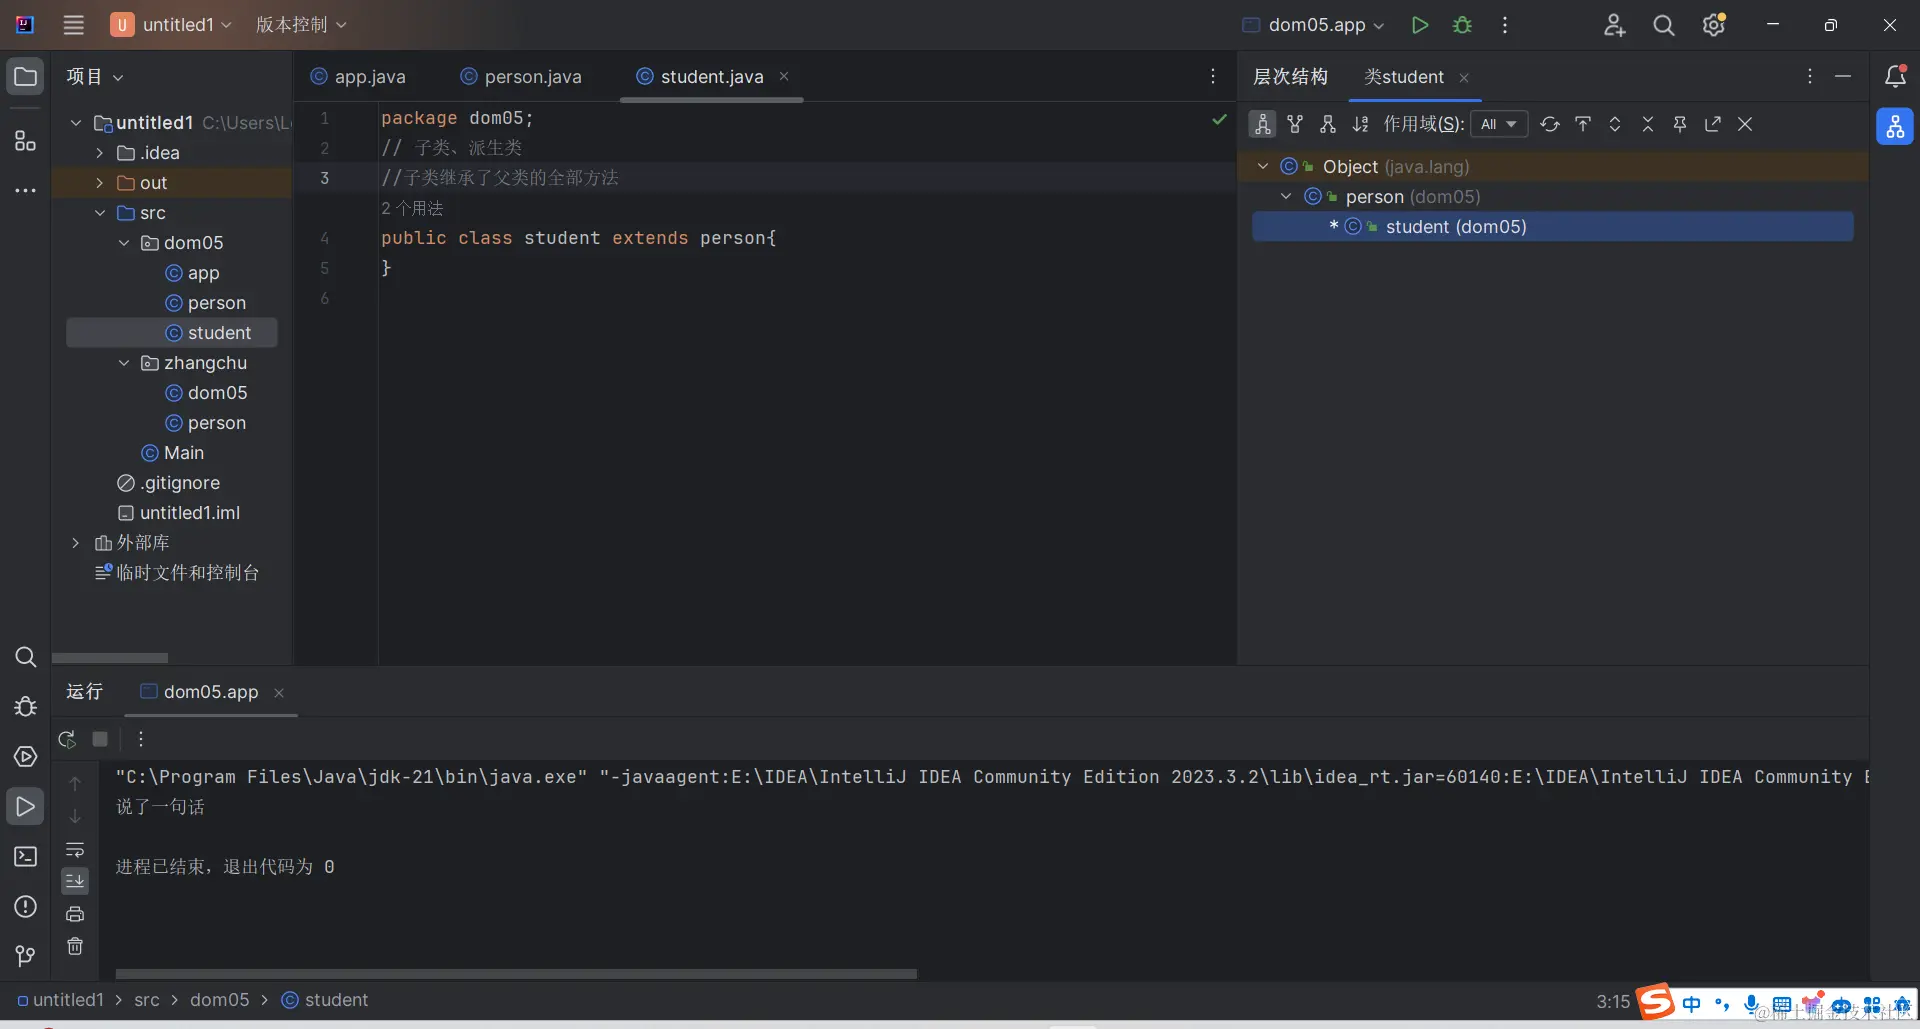Open IDE settings gear icon

(x=1714, y=25)
